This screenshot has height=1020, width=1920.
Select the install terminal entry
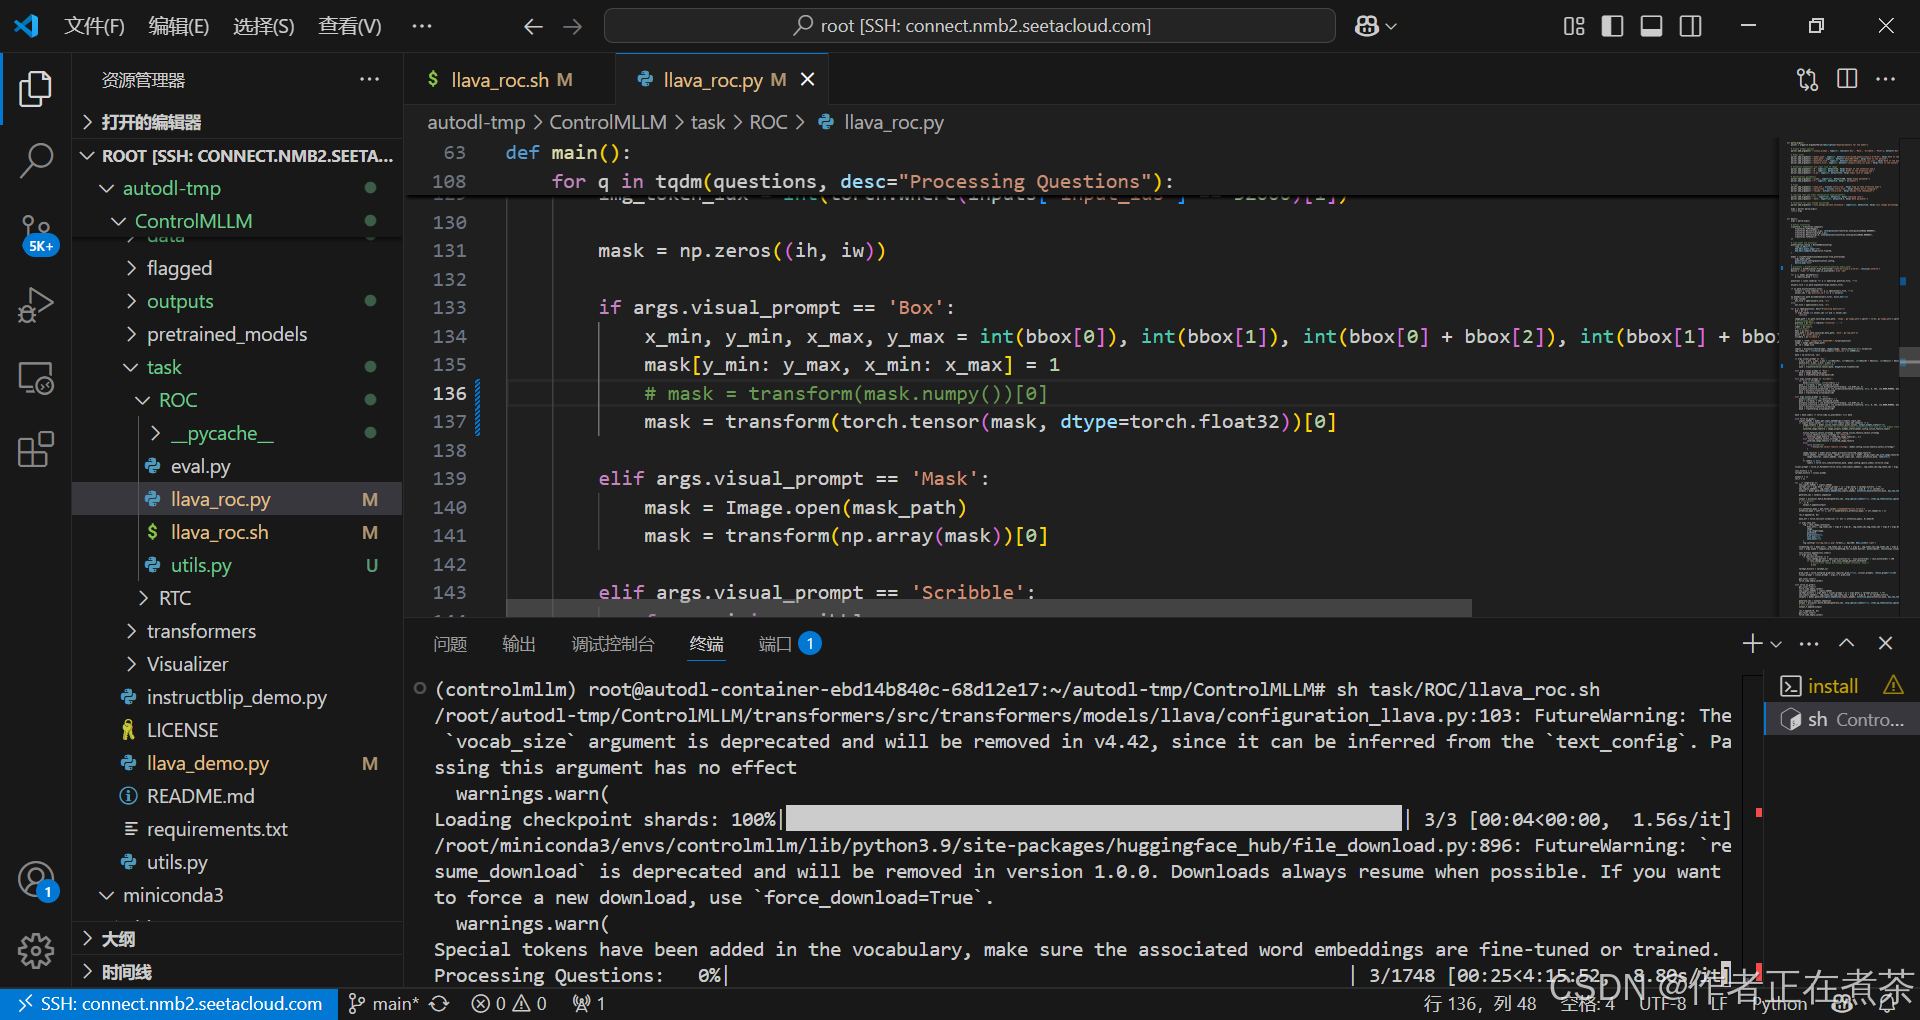[1841, 686]
